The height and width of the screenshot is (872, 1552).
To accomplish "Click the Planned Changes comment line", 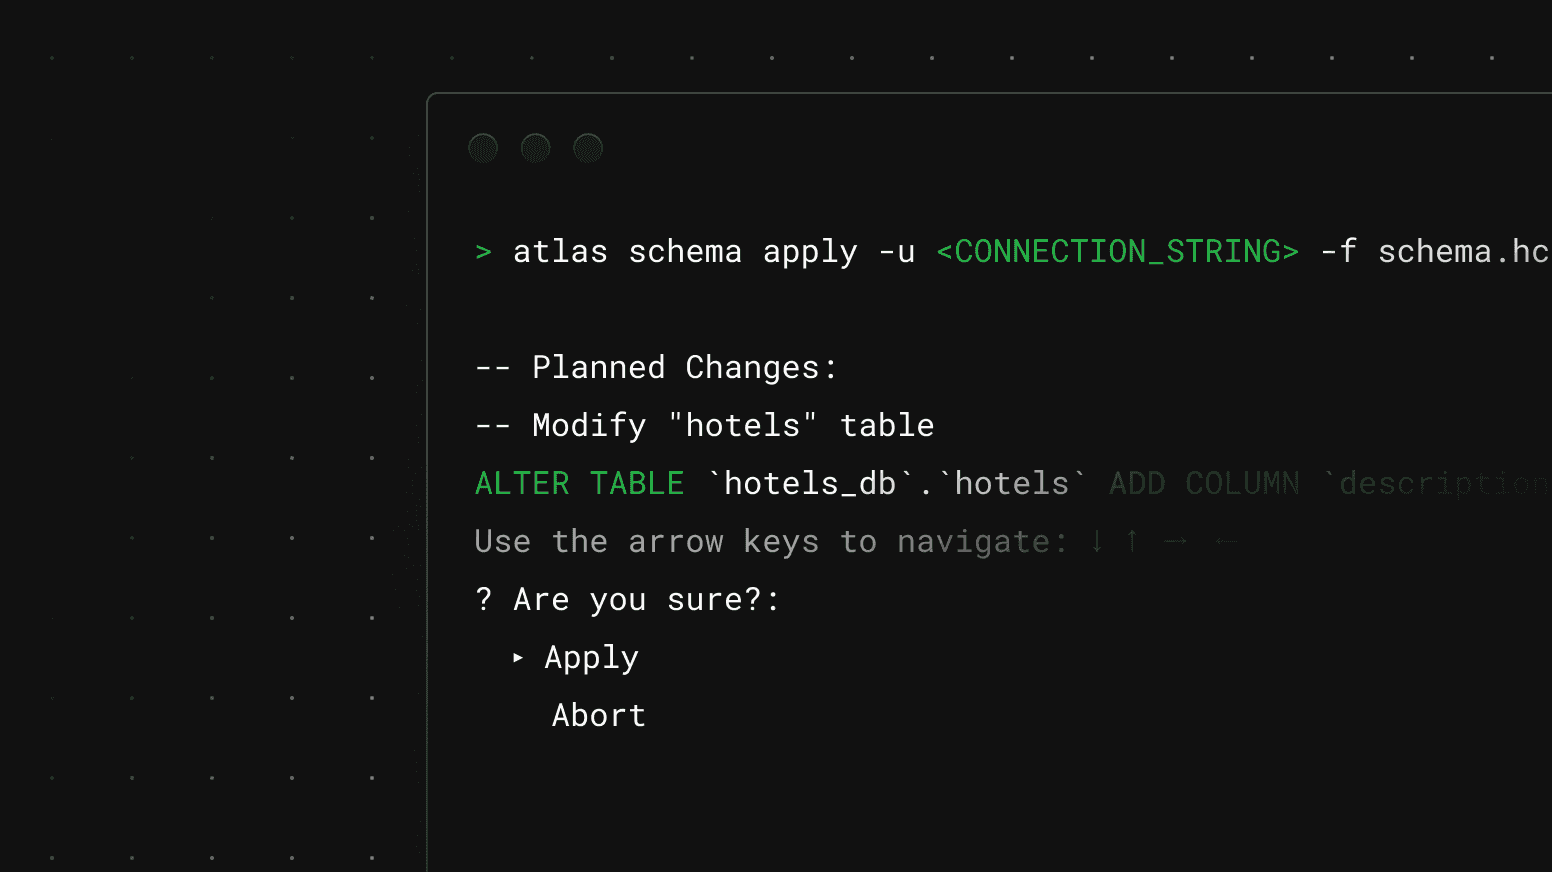I will 655,367.
